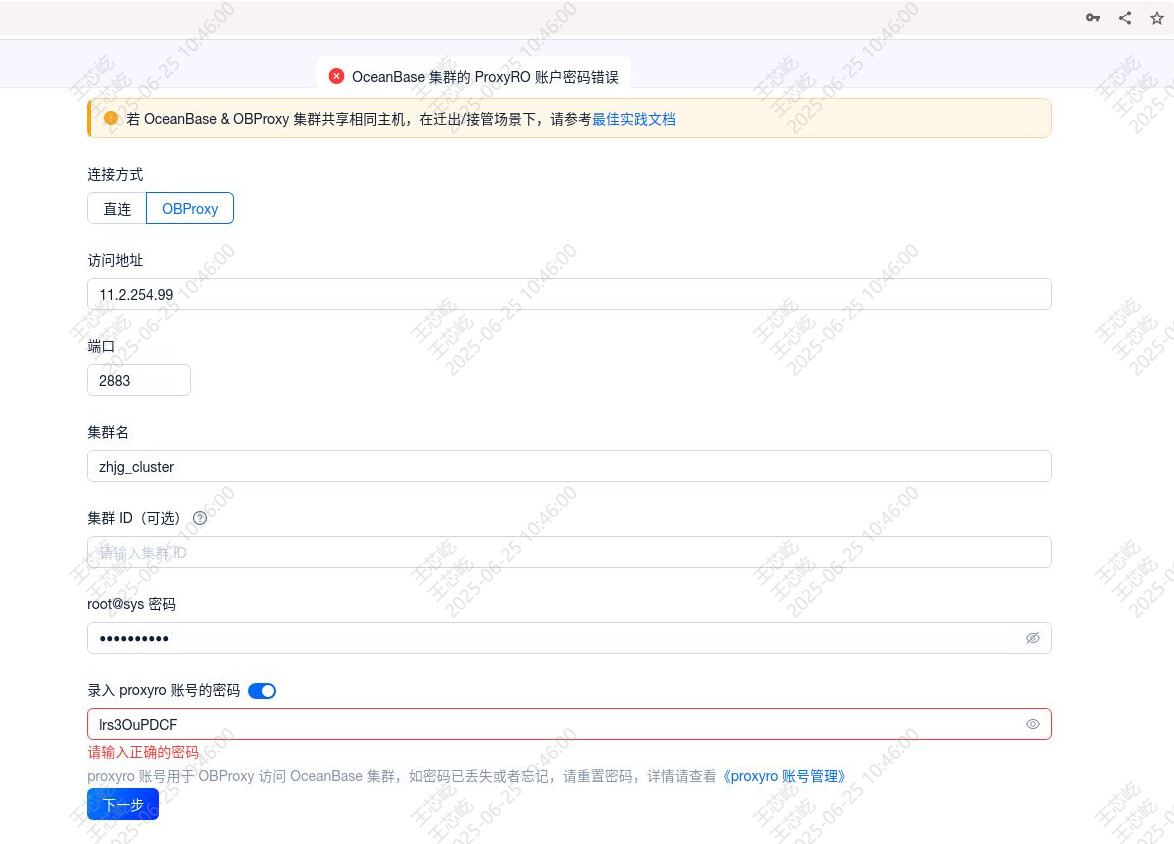Click the password key icon in browser toolbar
This screenshot has width=1174, height=844.
coord(1092,18)
